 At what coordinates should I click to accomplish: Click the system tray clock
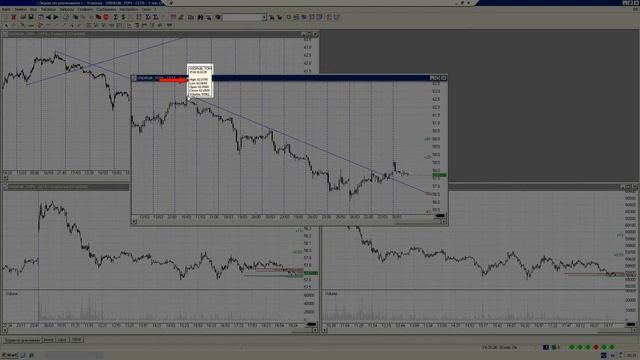click(632, 356)
